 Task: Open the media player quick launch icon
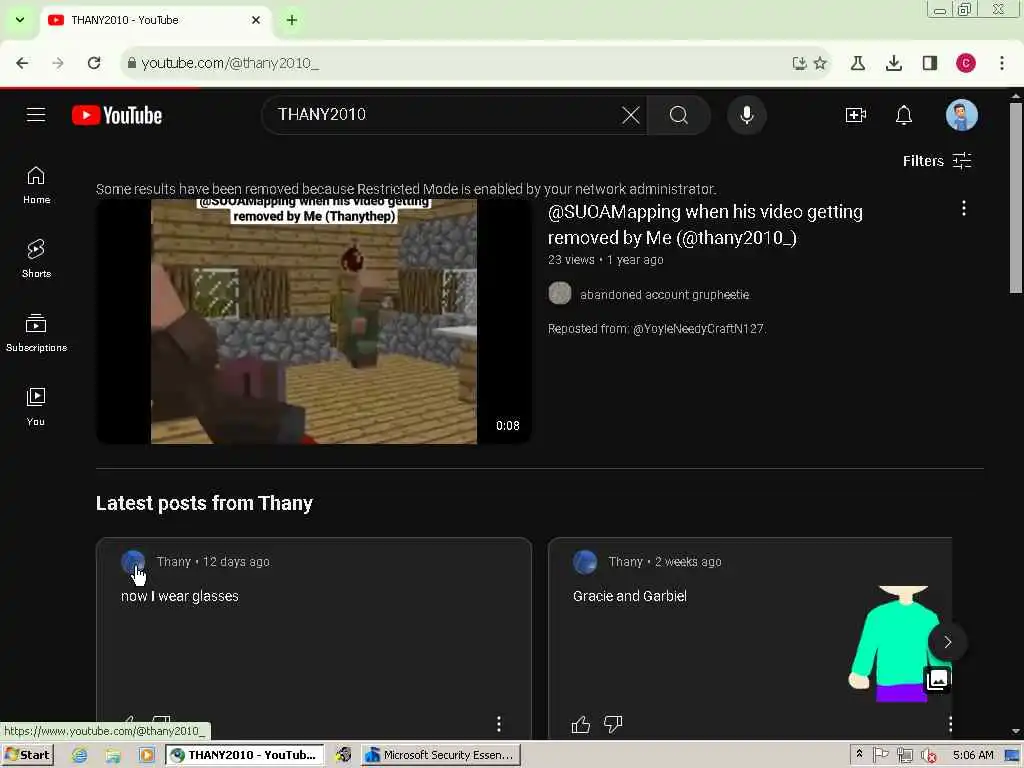(146, 755)
